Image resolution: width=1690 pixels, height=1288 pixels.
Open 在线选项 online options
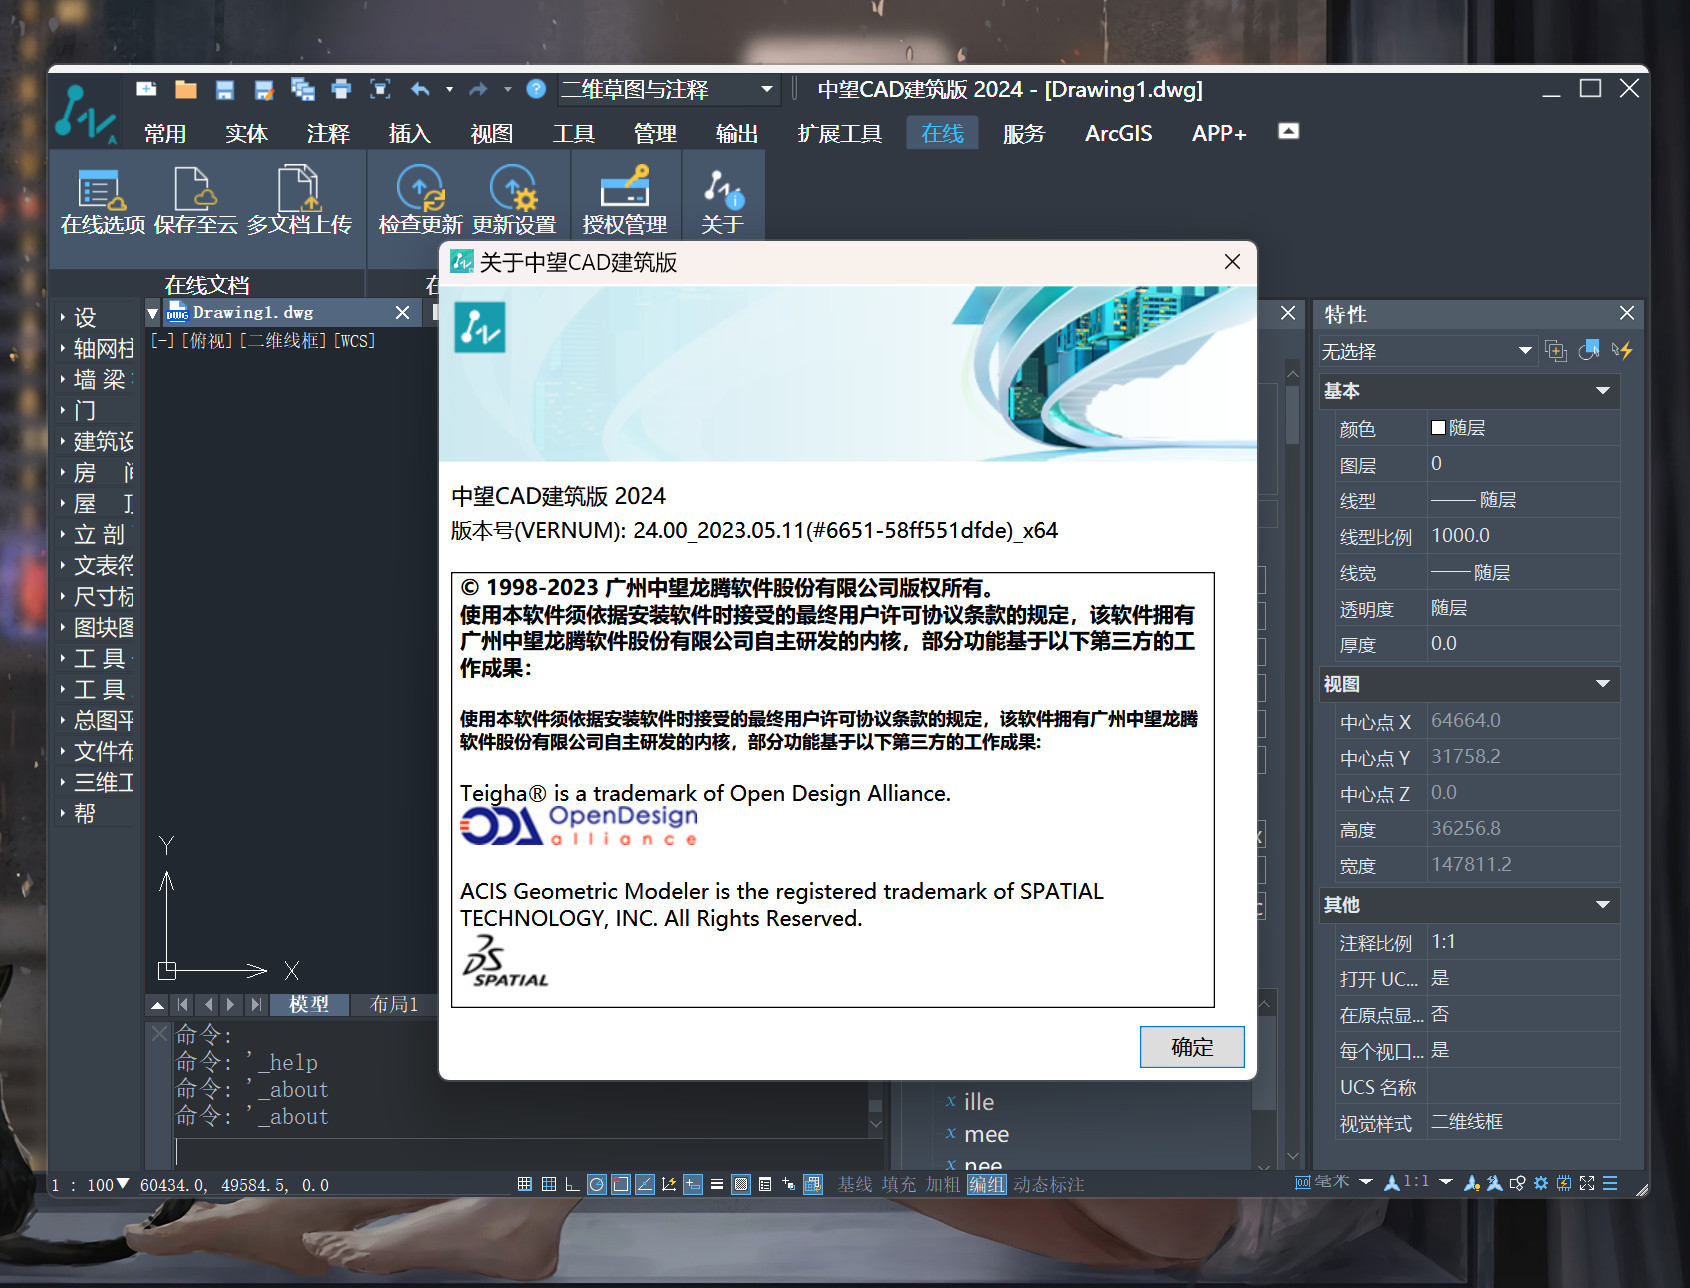[x=103, y=201]
